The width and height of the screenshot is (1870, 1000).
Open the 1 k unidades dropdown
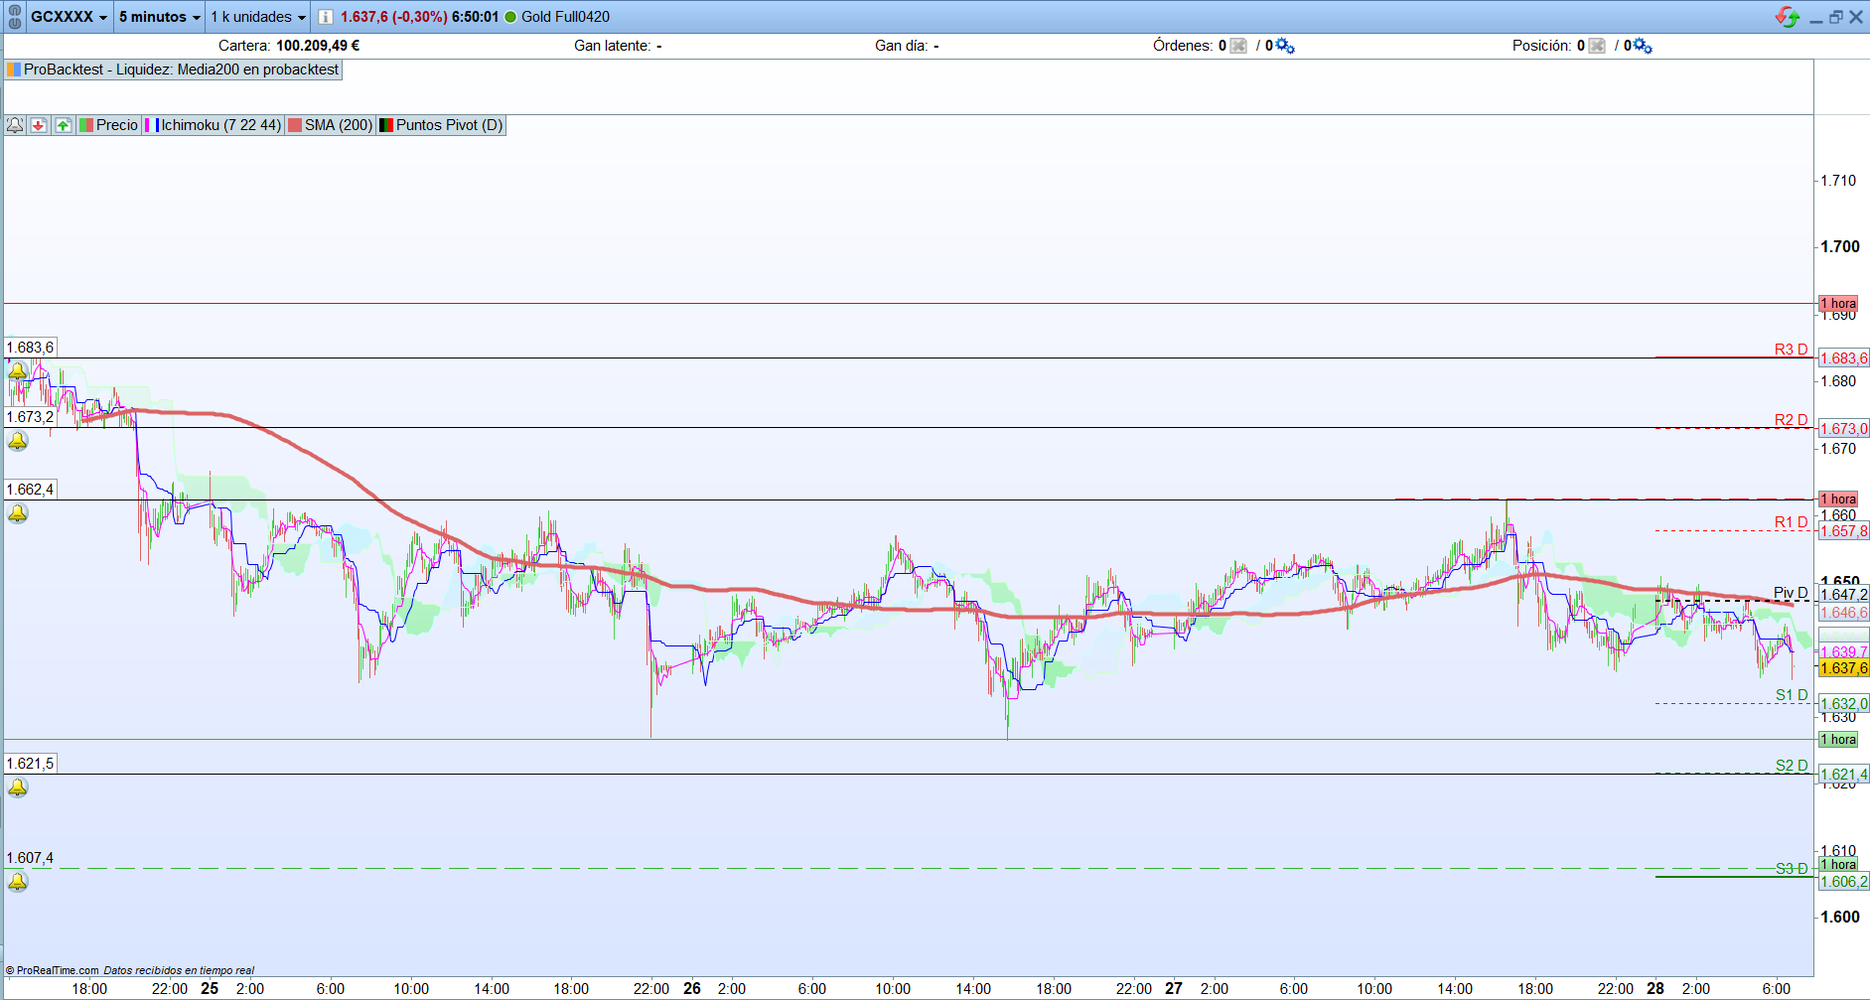(257, 17)
